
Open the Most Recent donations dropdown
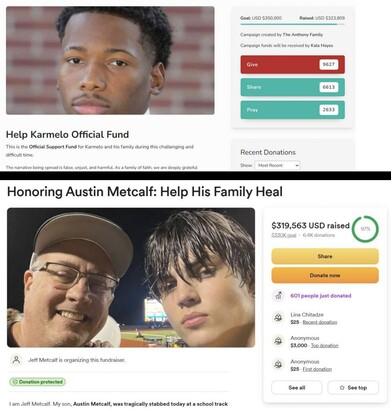[x=277, y=165]
